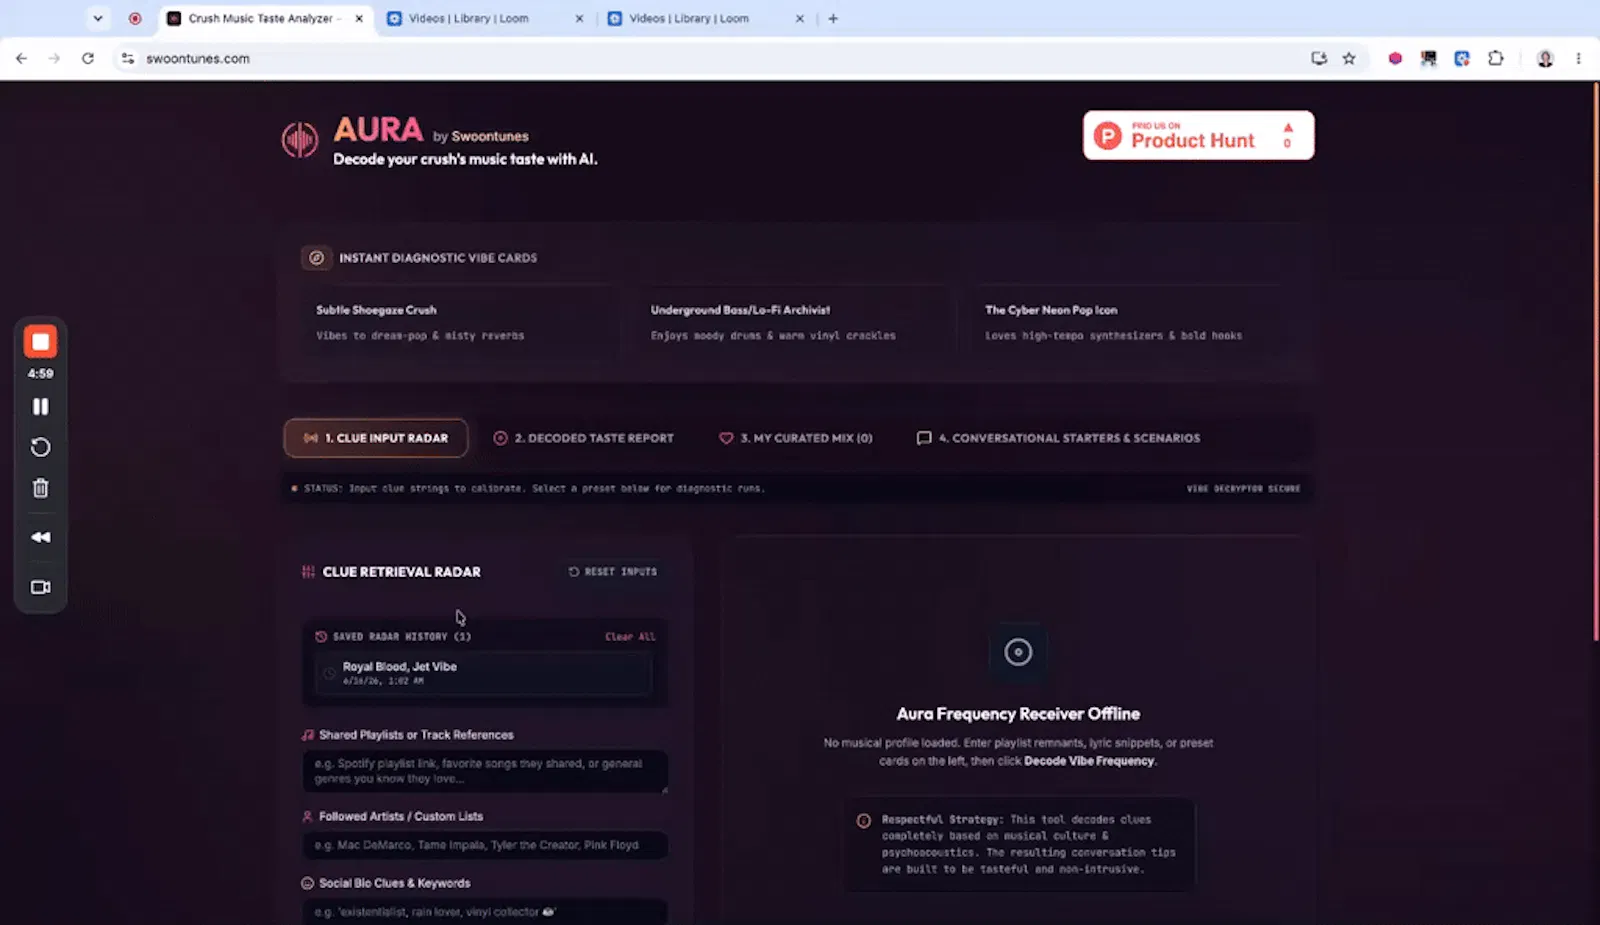This screenshot has height=925, width=1600.
Task: Reload the swoontunes.com page
Action: click(88, 58)
